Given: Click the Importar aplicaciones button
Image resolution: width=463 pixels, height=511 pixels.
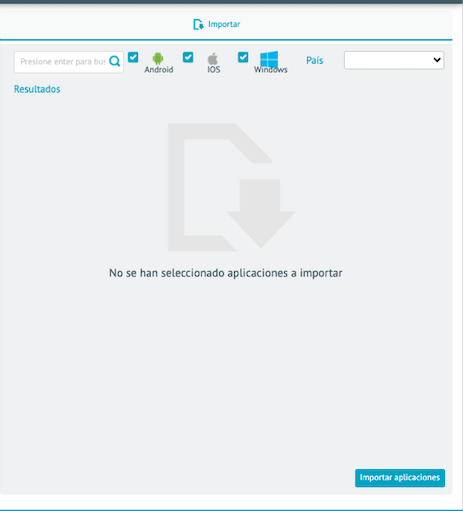Looking at the screenshot, I should pos(400,478).
